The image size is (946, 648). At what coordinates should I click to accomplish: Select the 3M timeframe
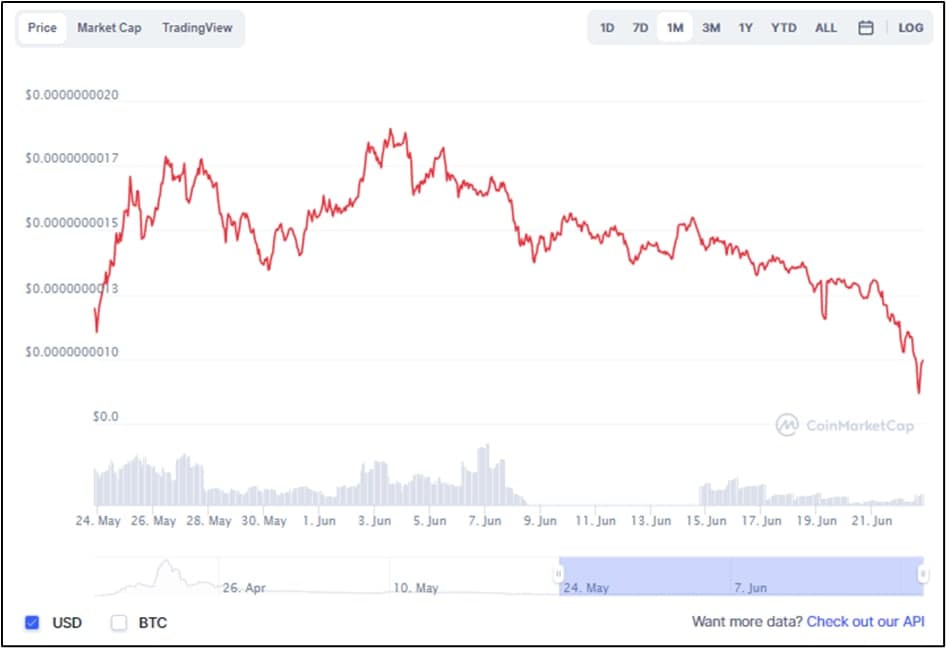tap(711, 28)
